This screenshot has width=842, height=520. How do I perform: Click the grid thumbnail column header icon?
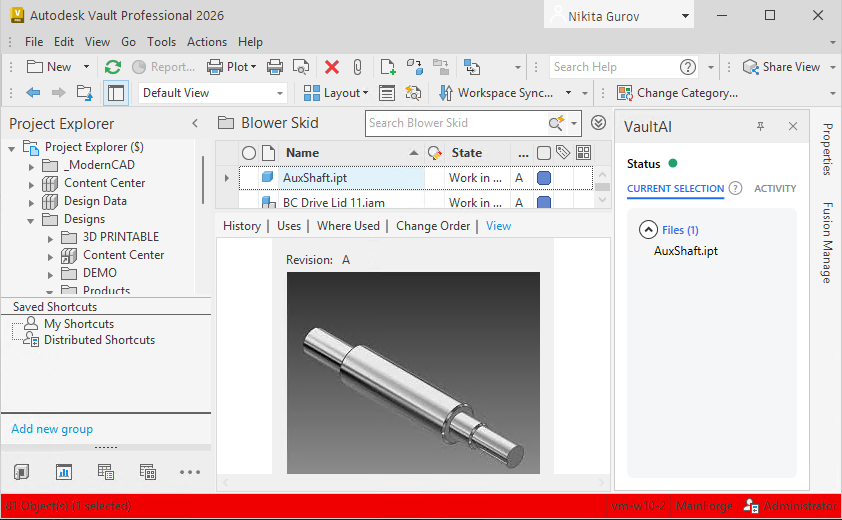click(x=583, y=153)
